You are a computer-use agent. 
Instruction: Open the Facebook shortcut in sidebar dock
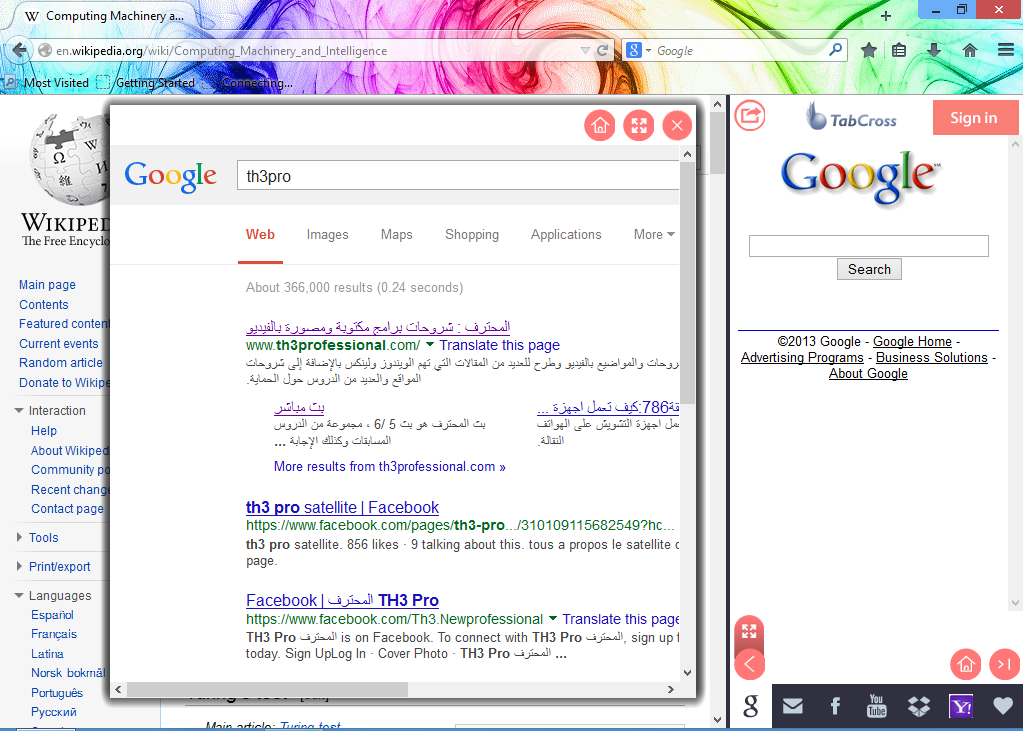click(835, 706)
